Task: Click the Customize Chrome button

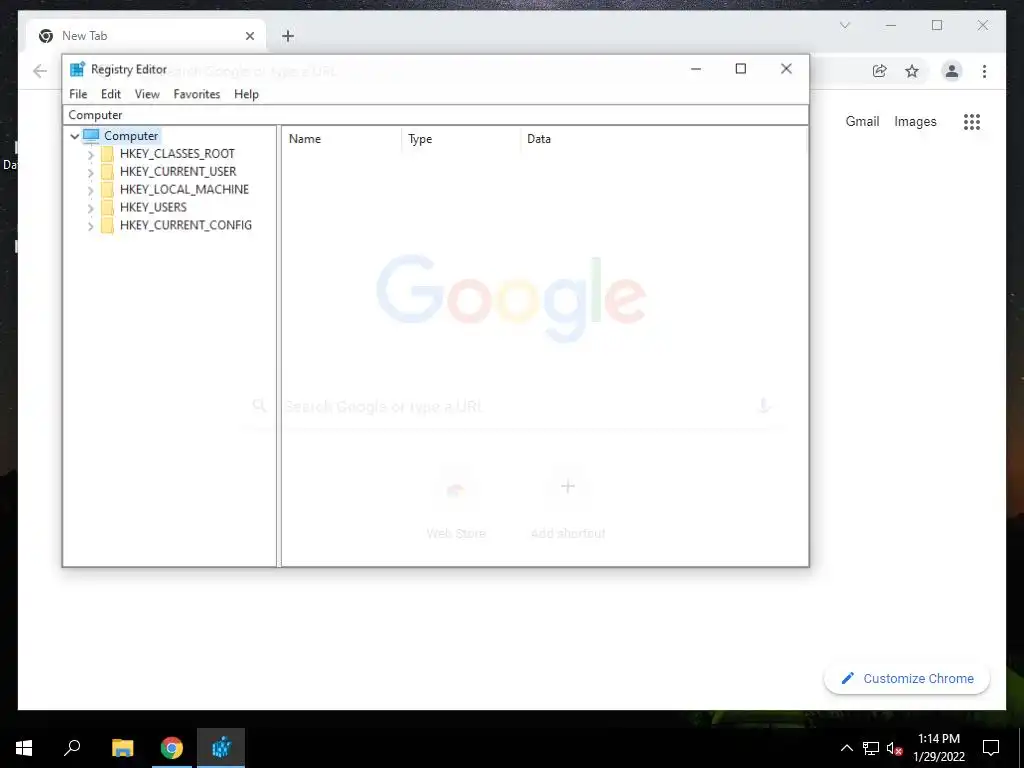Action: [907, 679]
